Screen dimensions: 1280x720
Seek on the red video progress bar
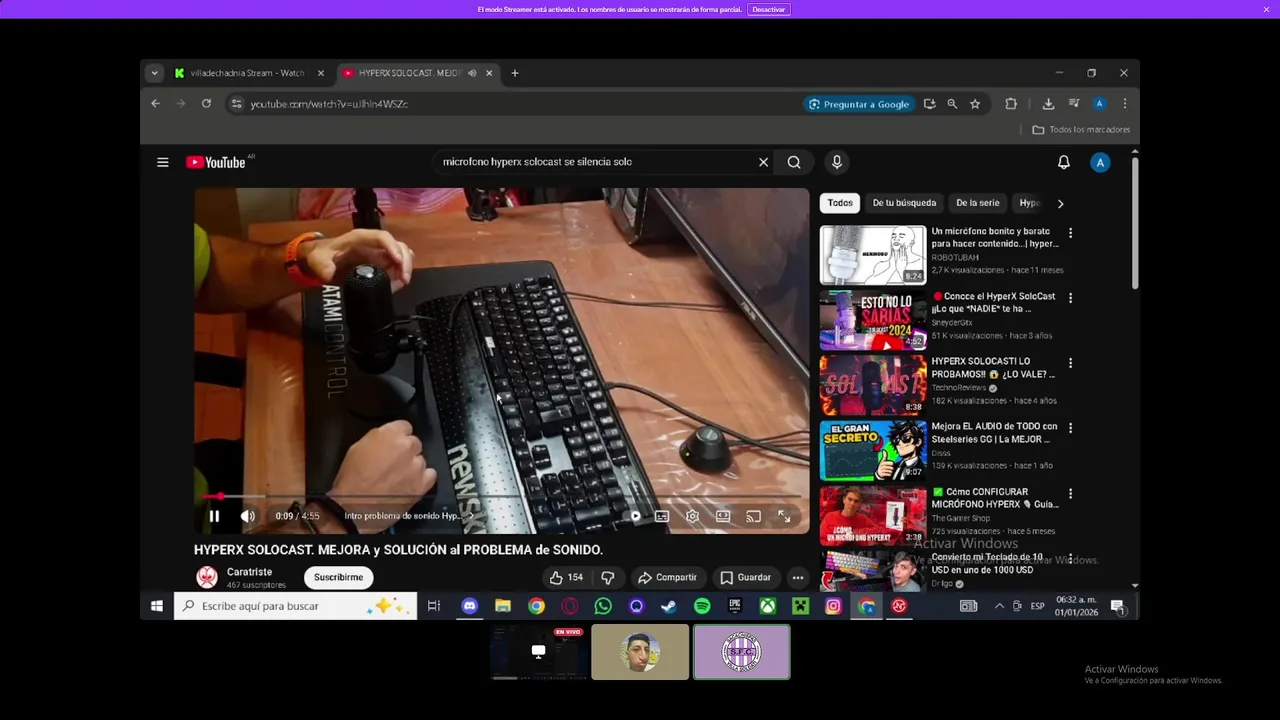501,496
